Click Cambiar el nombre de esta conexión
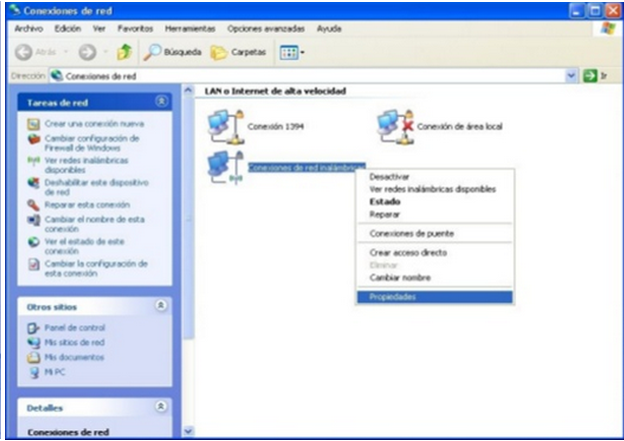Viewport: 624px width, 441px height. click(x=95, y=224)
